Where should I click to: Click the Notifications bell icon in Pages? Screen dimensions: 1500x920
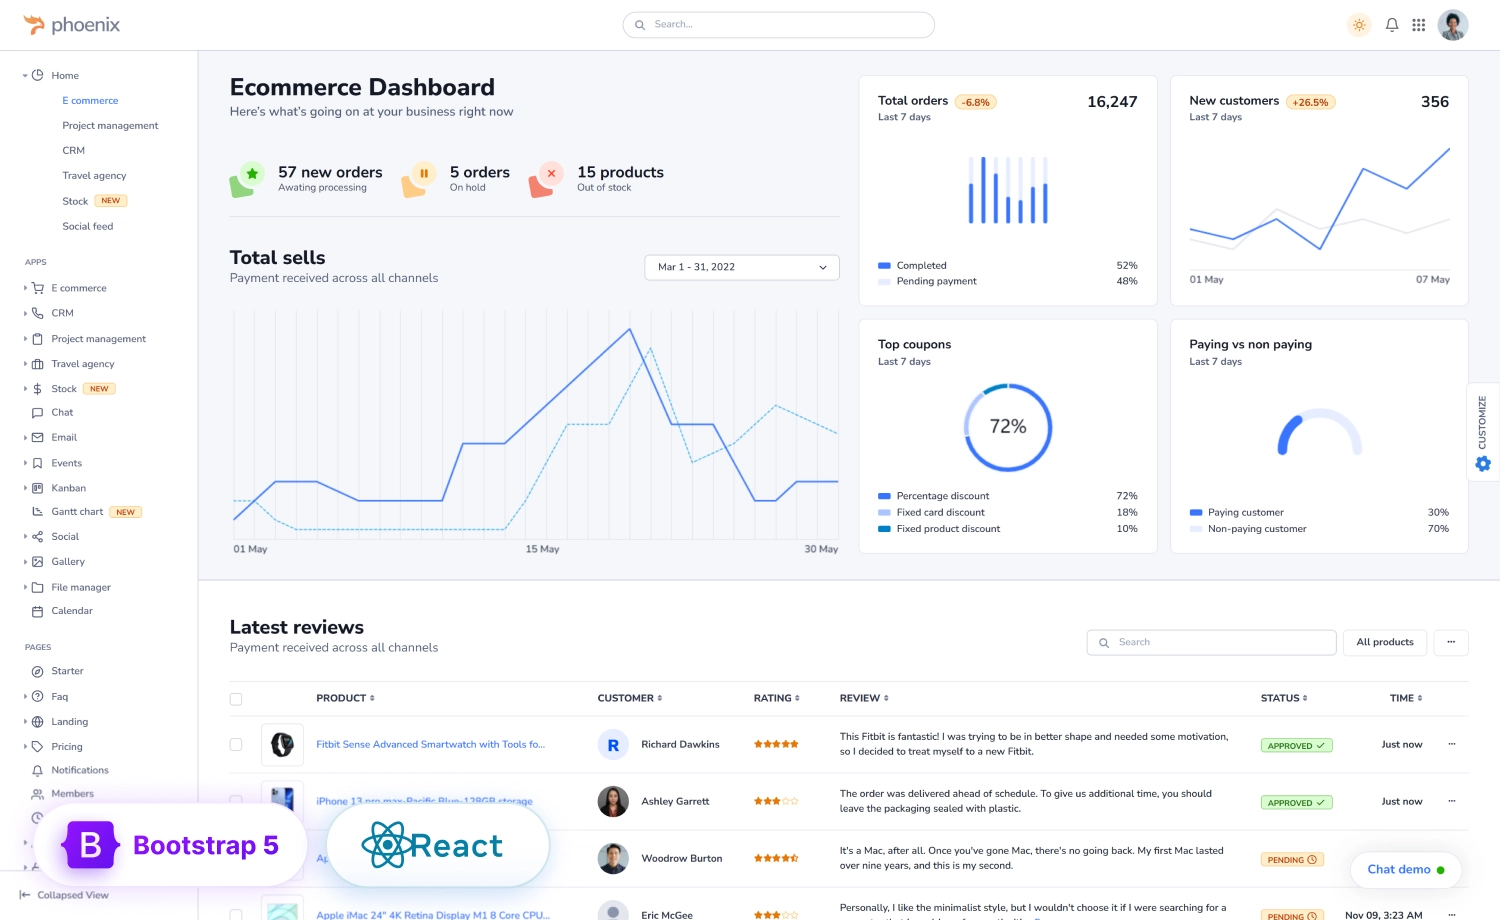pos(38,771)
